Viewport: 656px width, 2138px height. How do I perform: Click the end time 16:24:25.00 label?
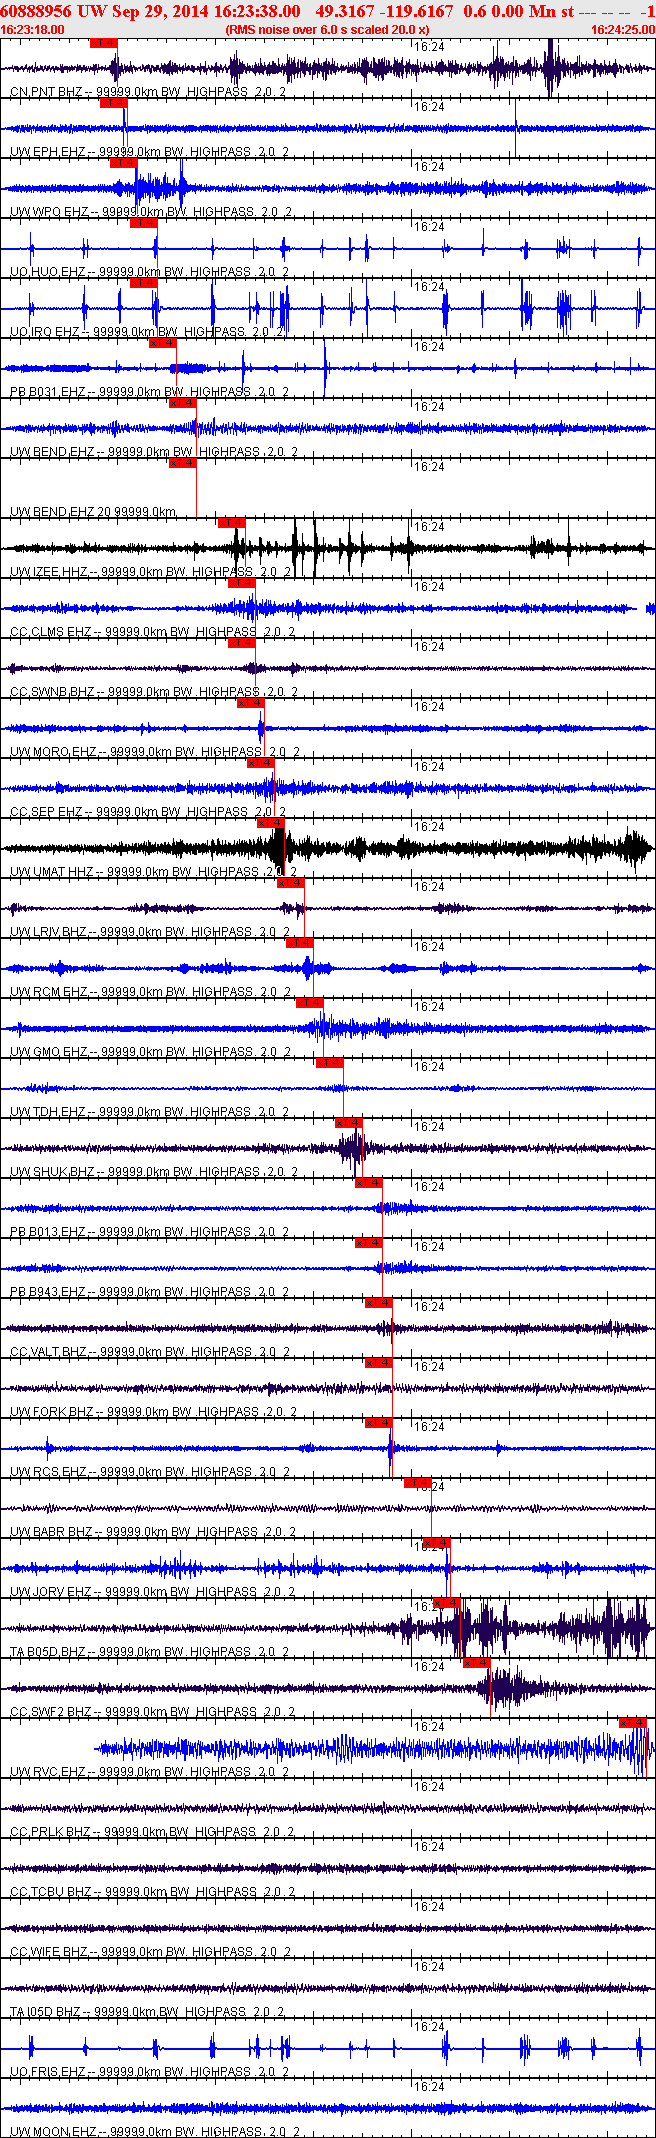pyautogui.click(x=623, y=30)
